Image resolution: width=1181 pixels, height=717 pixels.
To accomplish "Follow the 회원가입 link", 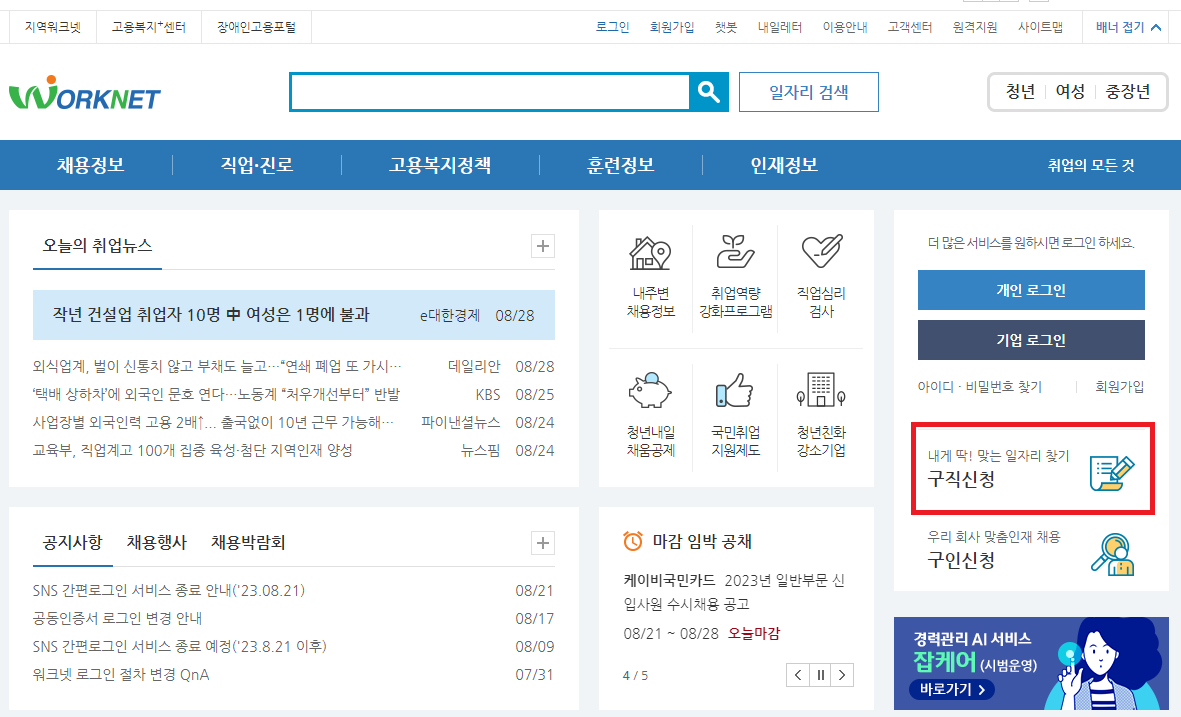I will (x=673, y=27).
